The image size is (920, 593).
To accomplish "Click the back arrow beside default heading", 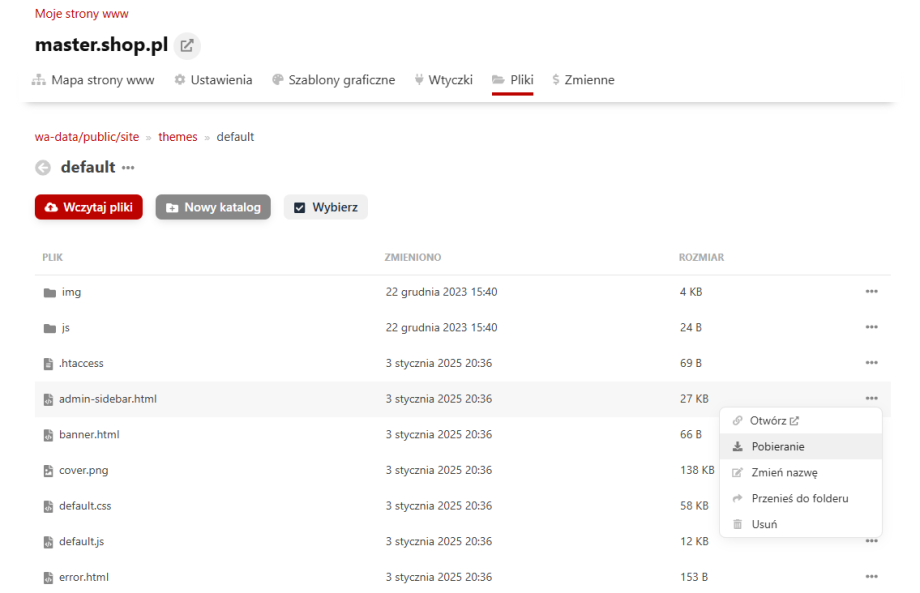I will pyautogui.click(x=43, y=168).
